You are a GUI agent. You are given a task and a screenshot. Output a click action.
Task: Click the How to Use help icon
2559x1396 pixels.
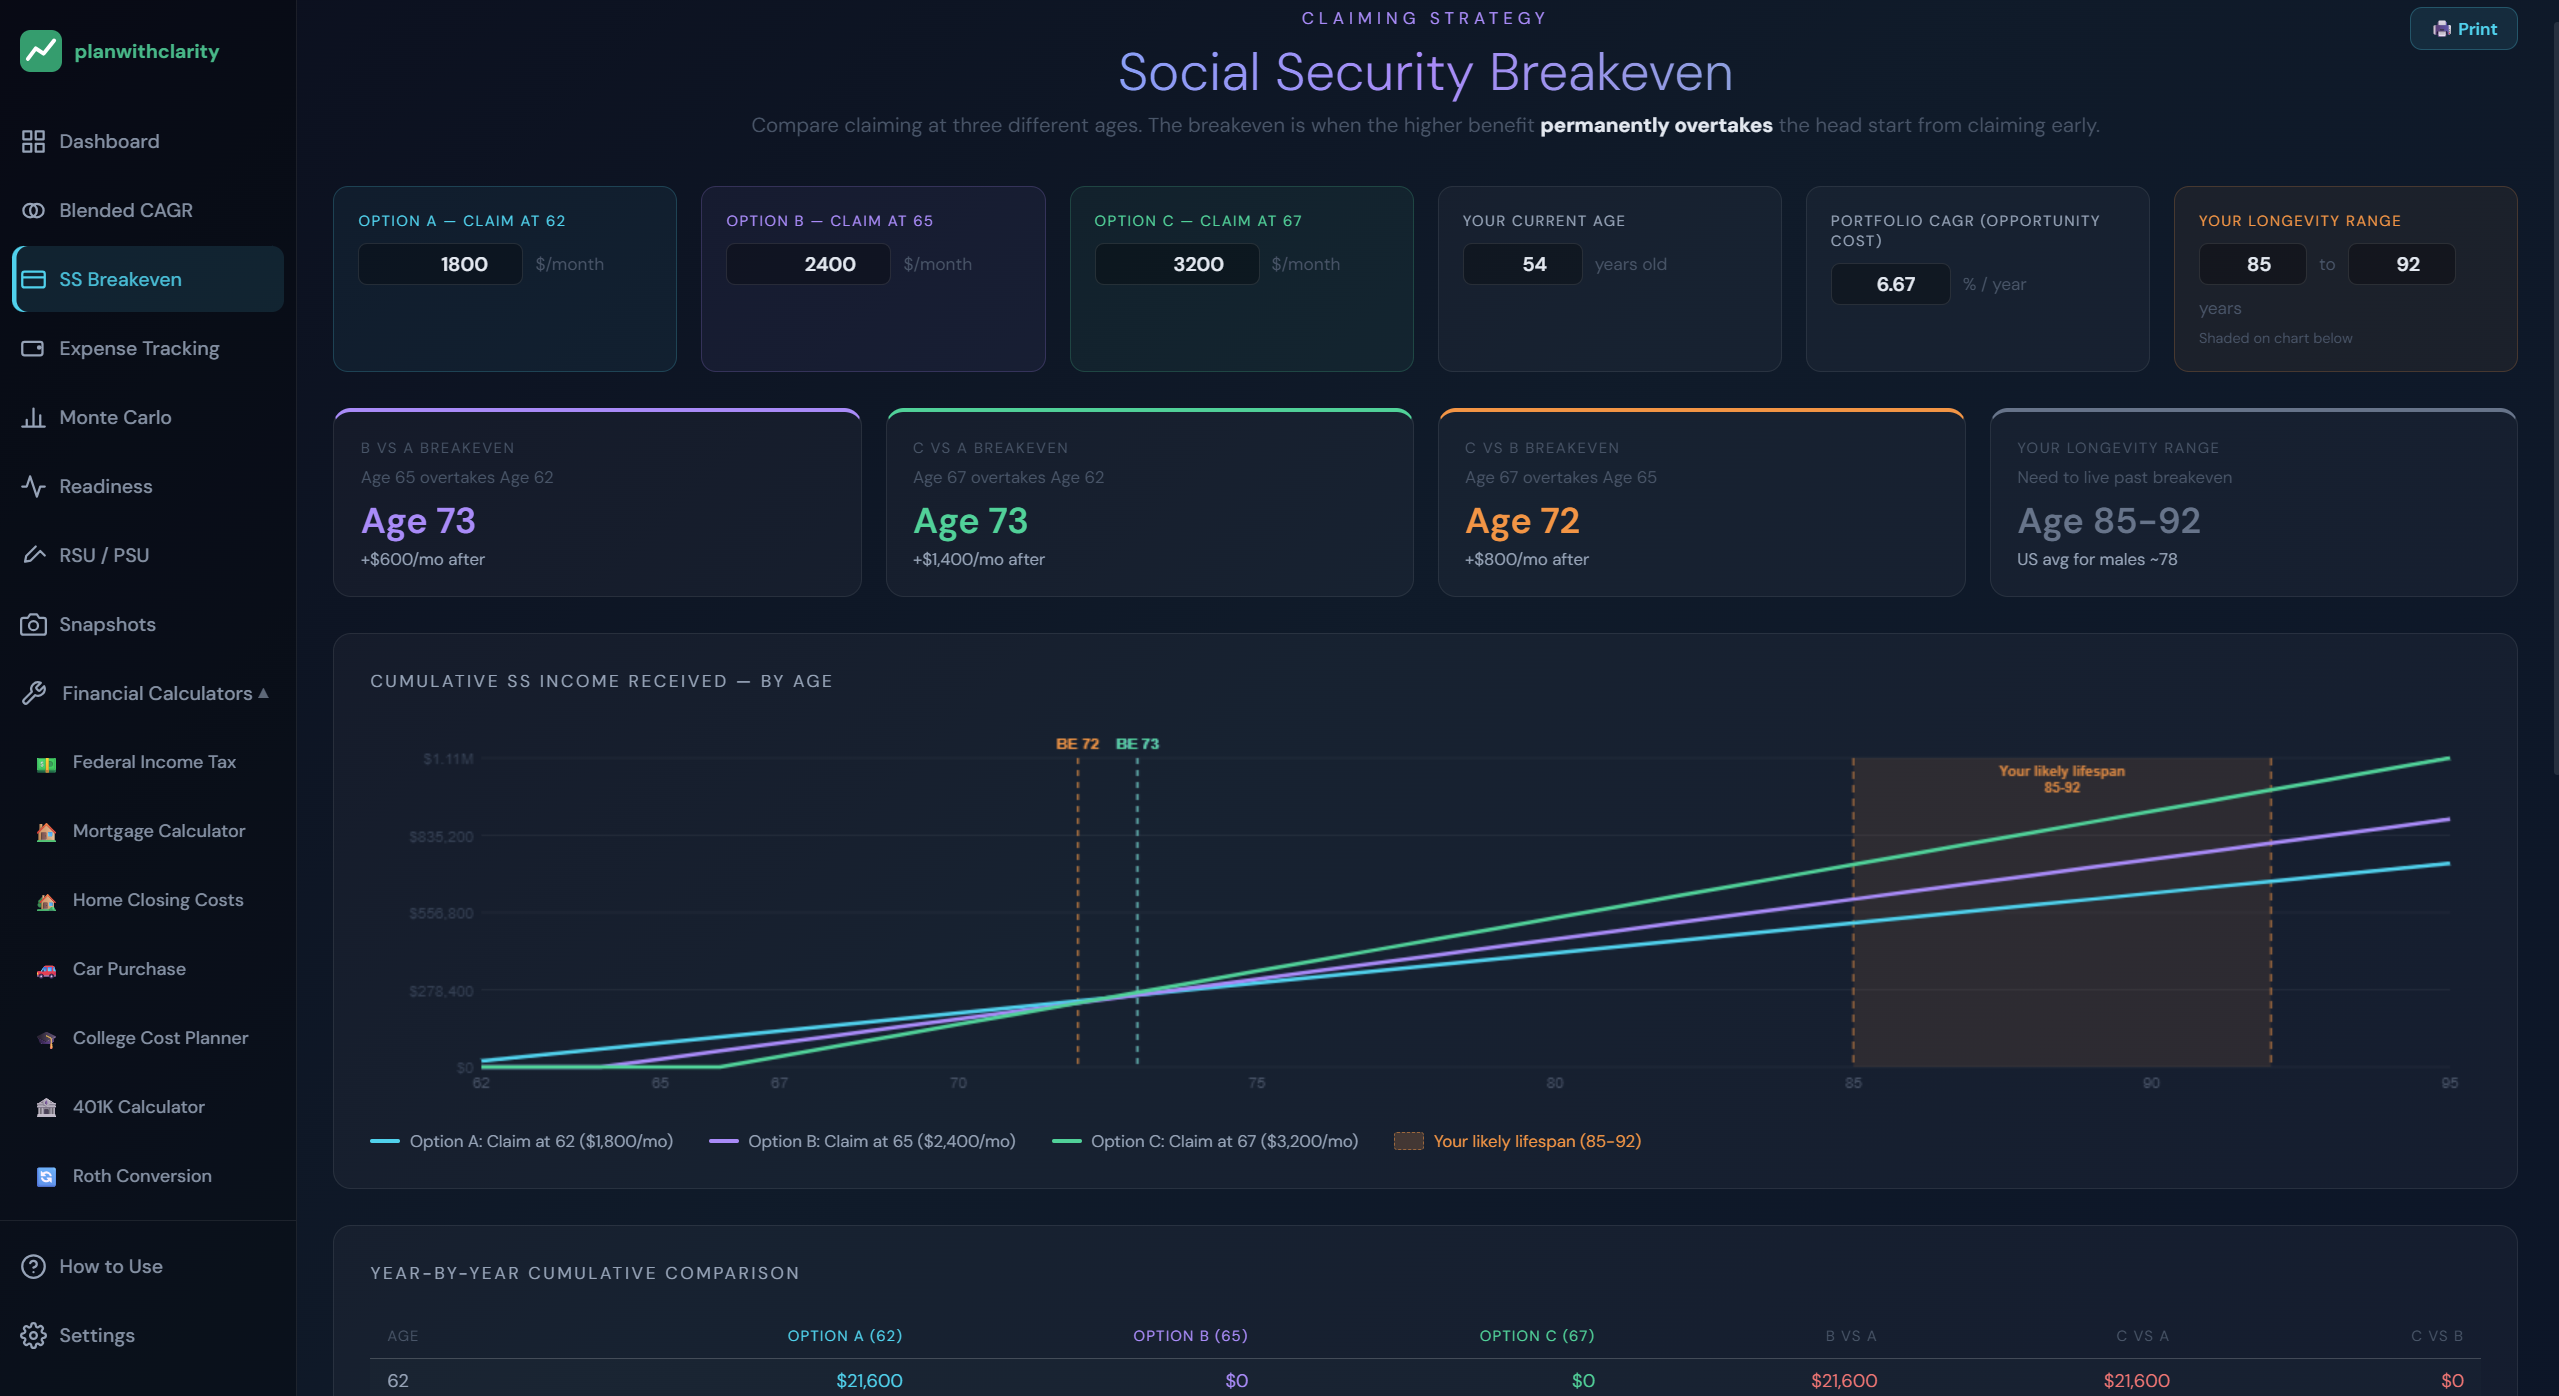33,1267
